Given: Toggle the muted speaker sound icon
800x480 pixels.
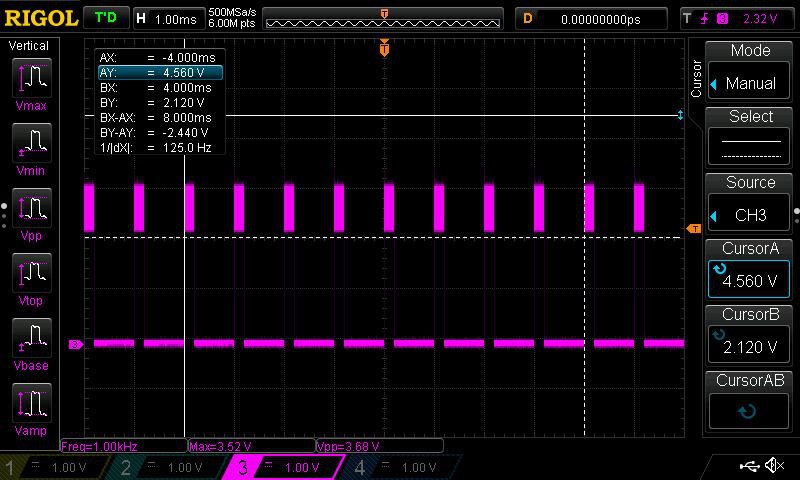Looking at the screenshot, I should (x=774, y=466).
